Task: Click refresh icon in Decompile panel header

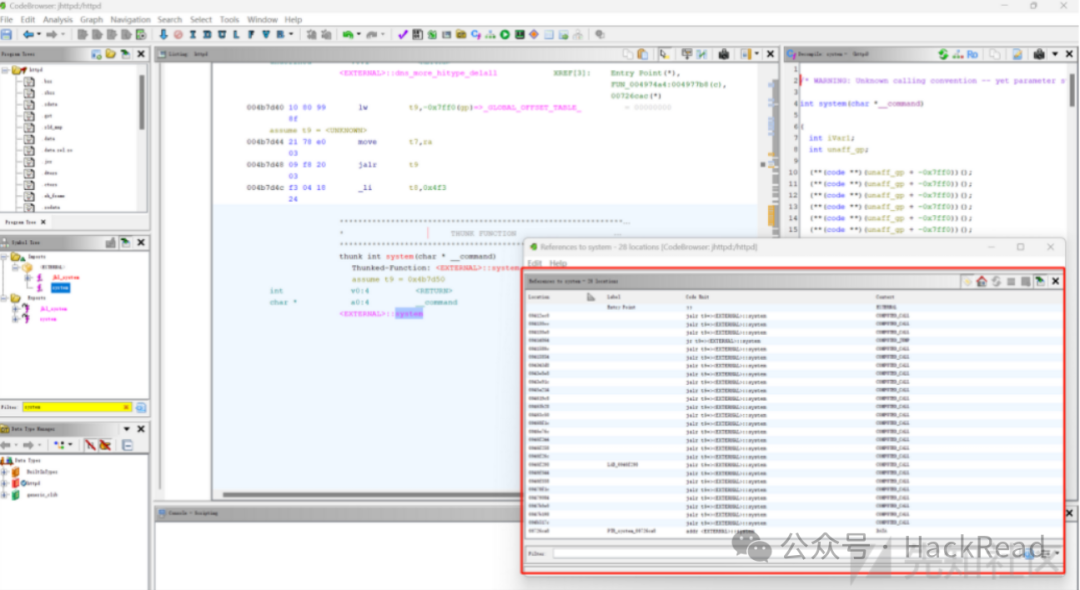Action: (943, 54)
